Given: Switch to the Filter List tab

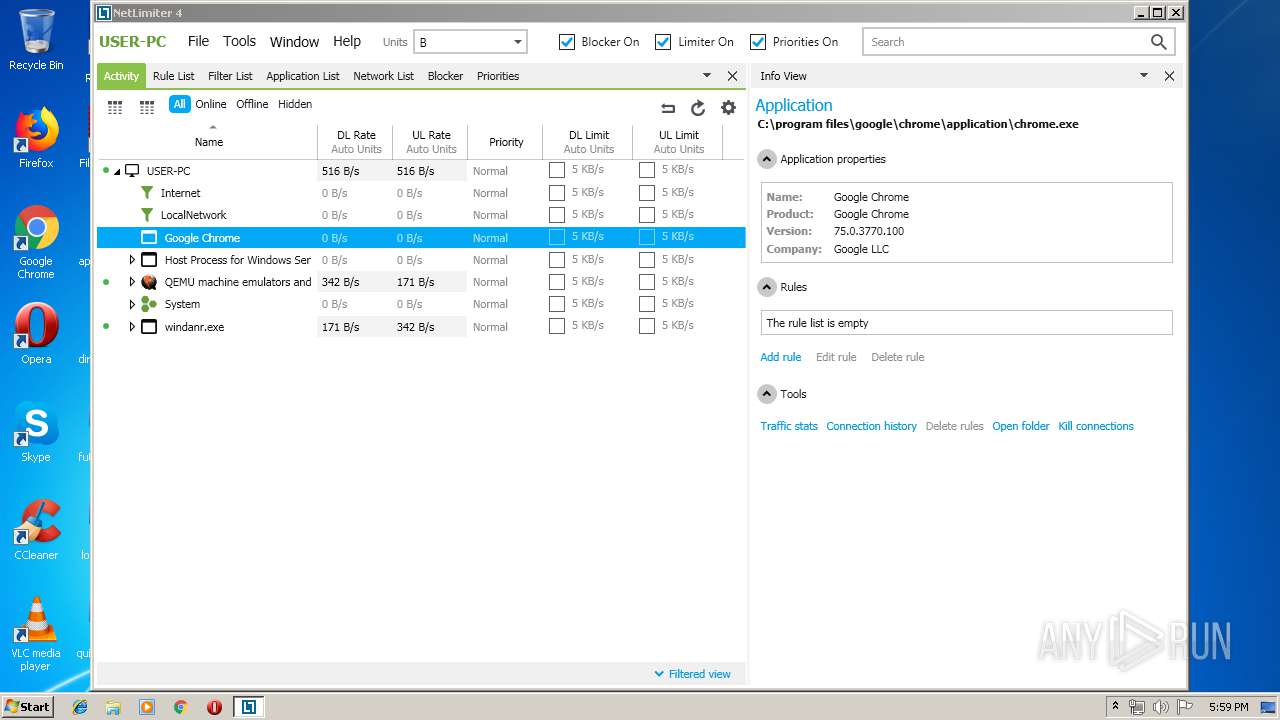Looking at the screenshot, I should [230, 76].
